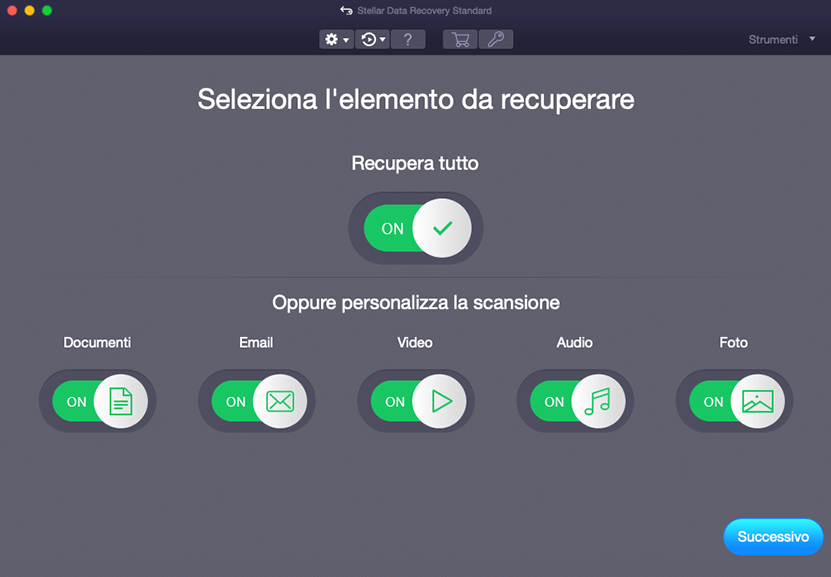Click the resume recovery clock icon
The image size is (831, 577).
[x=368, y=40]
